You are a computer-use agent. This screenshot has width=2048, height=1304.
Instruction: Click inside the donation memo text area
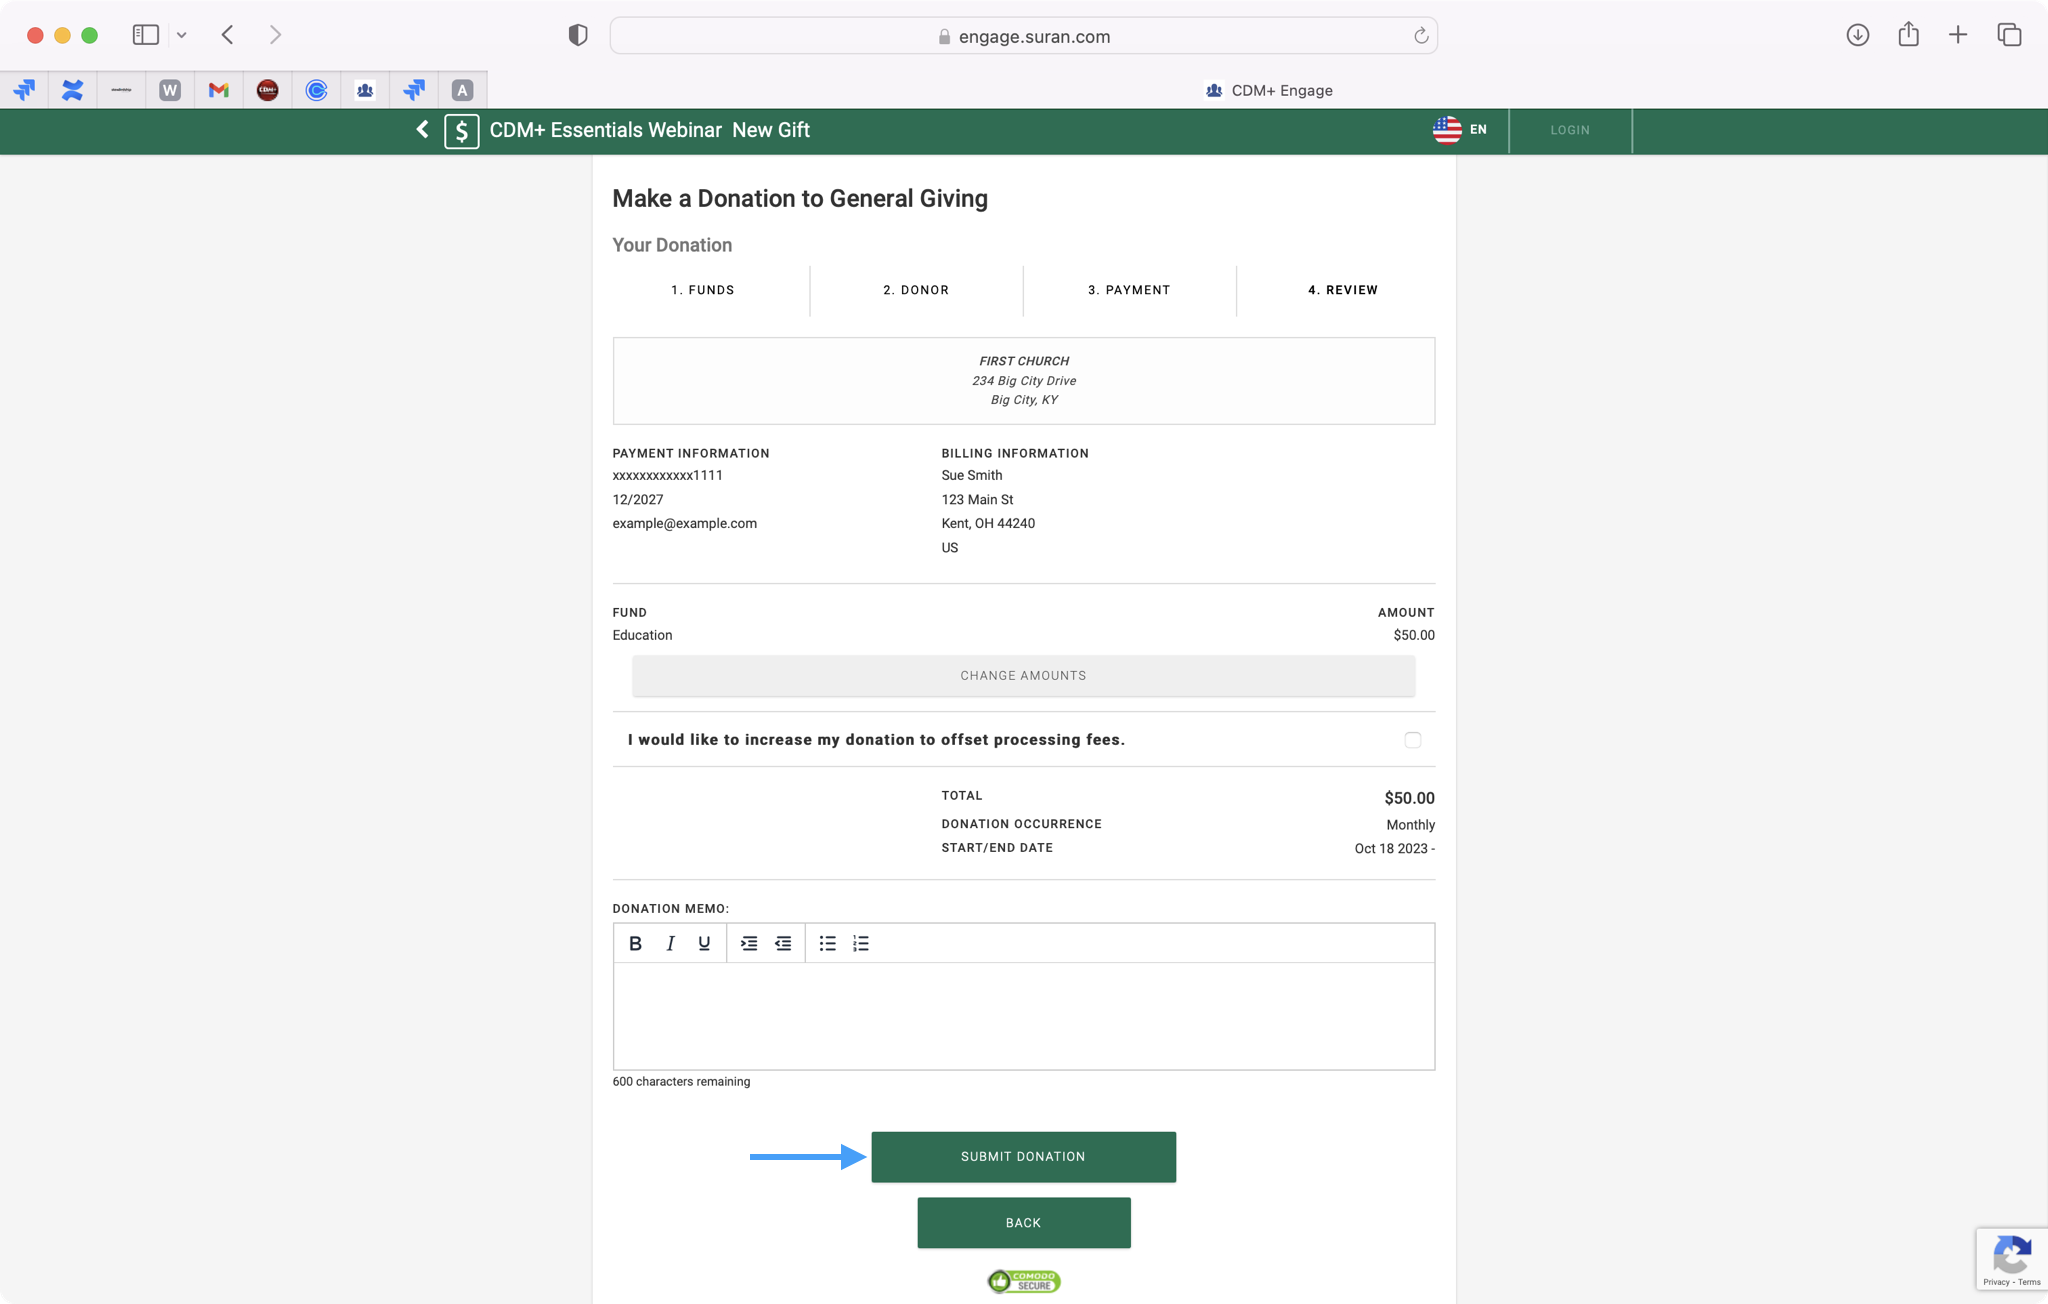point(1023,1015)
